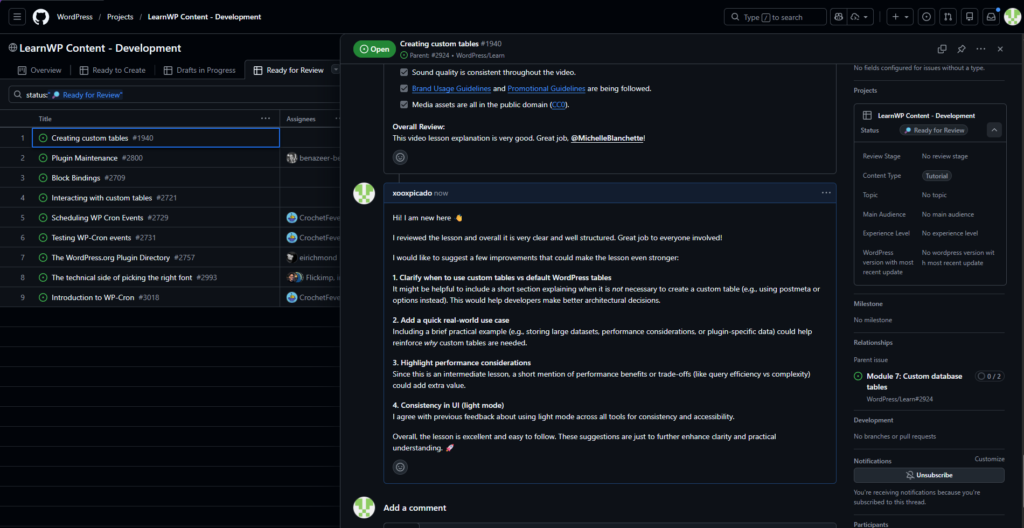Open Plugin Maintenance #2800 issue
1024x528 pixels.
[x=97, y=158]
